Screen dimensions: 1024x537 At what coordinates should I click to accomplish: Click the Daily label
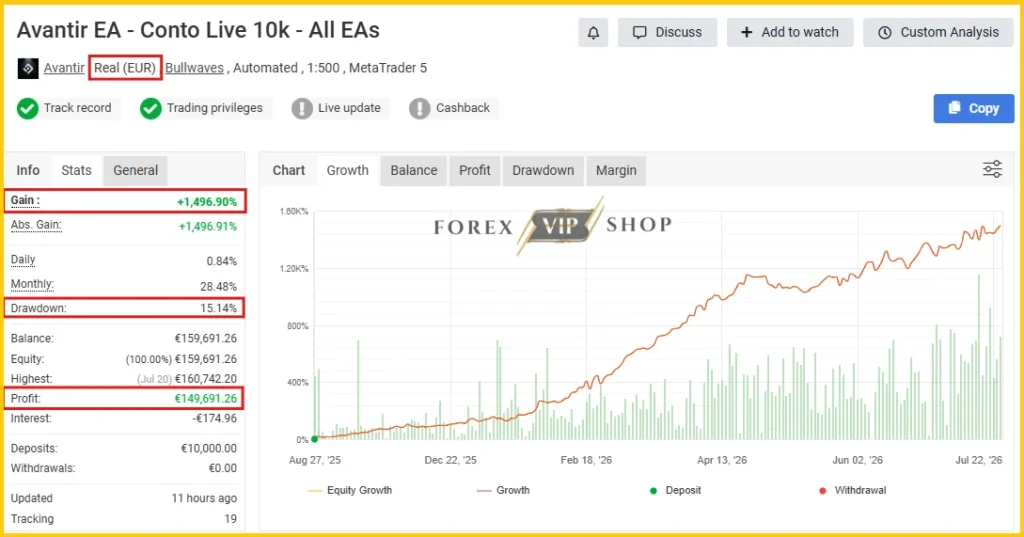coord(23,260)
